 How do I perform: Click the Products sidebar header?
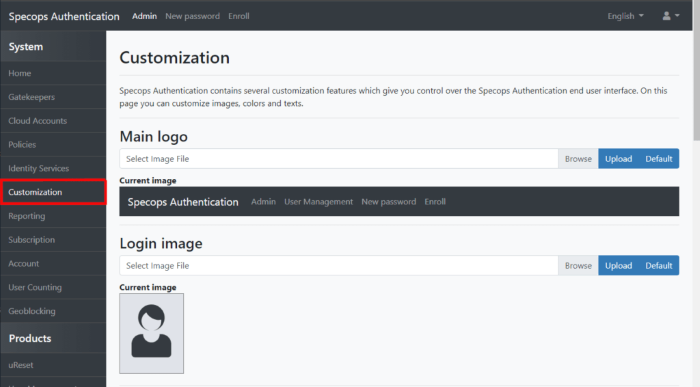[53, 338]
